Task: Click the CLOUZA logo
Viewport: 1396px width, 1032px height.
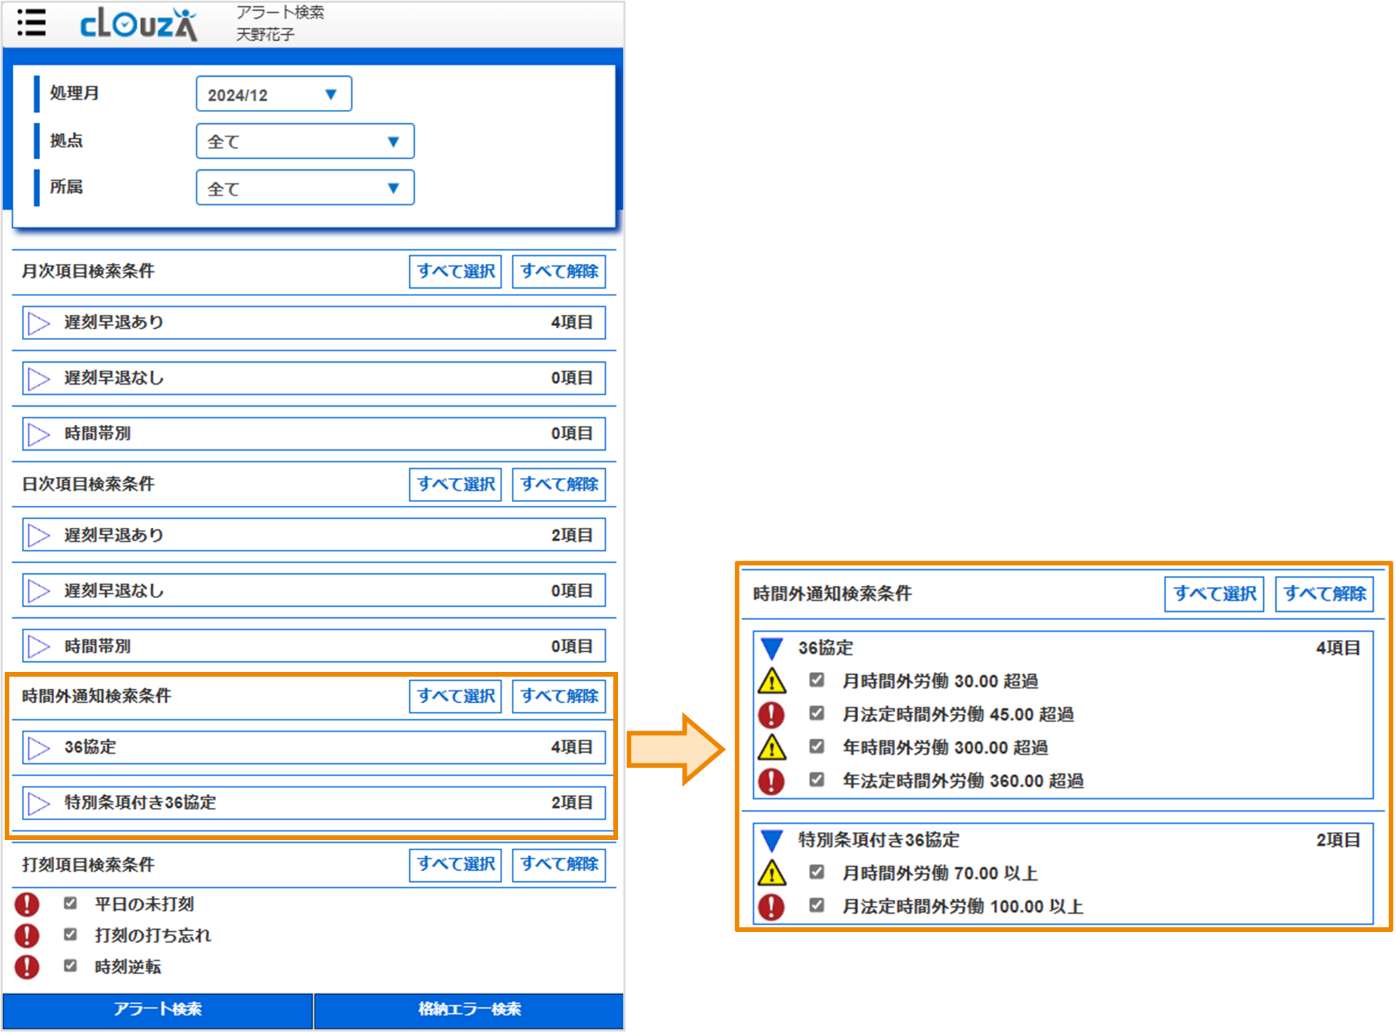Action: pos(138,24)
